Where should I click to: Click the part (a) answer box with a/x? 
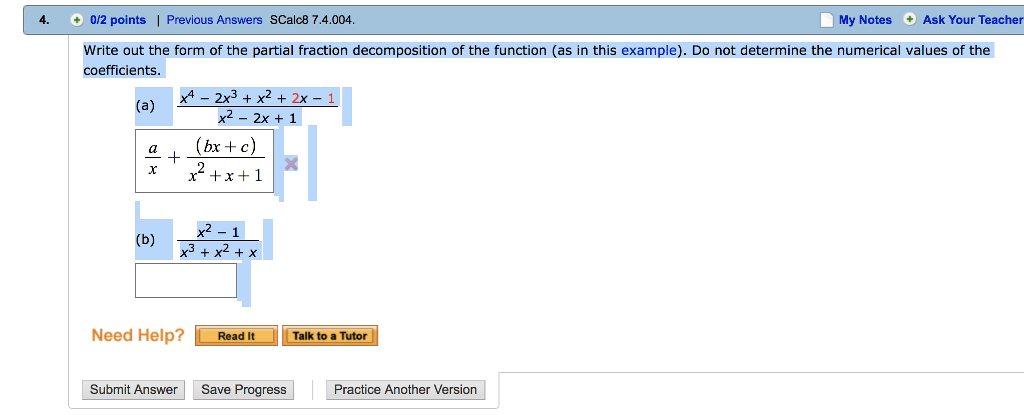point(204,161)
